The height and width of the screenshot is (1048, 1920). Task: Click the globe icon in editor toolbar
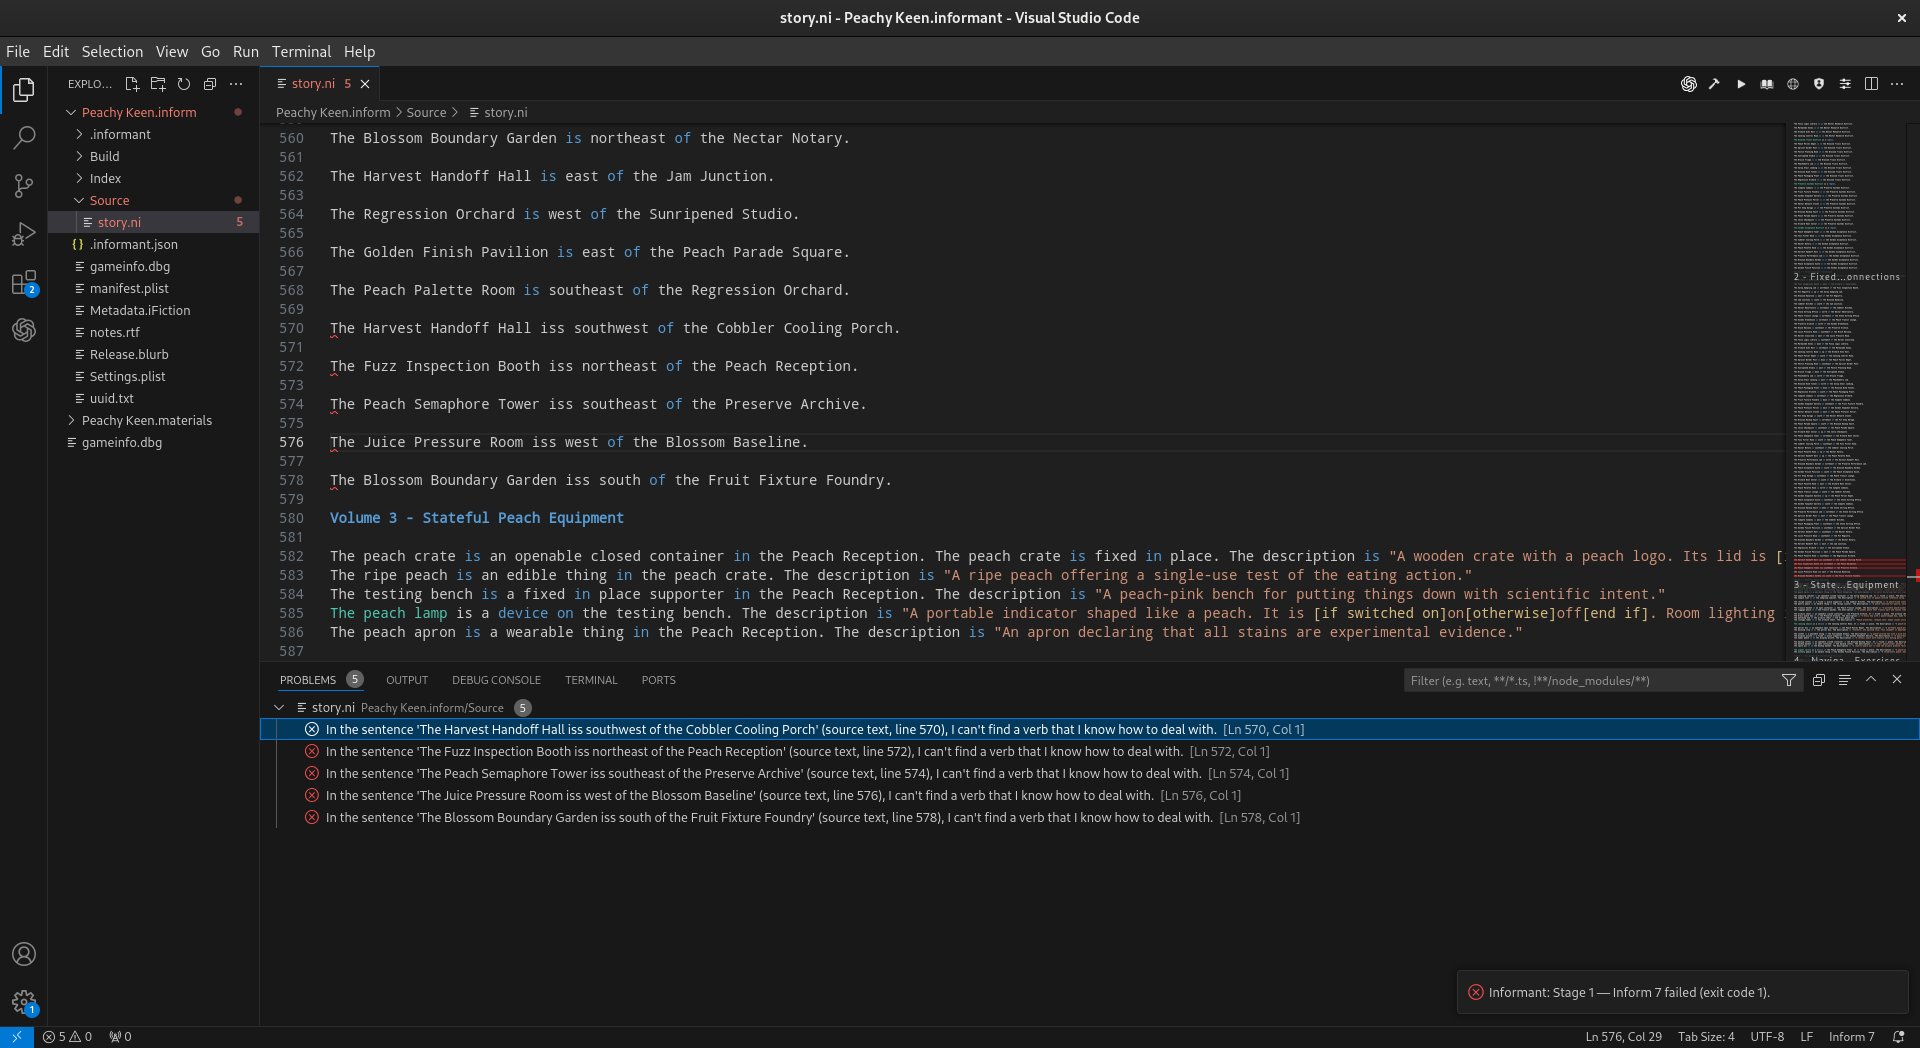point(1793,84)
